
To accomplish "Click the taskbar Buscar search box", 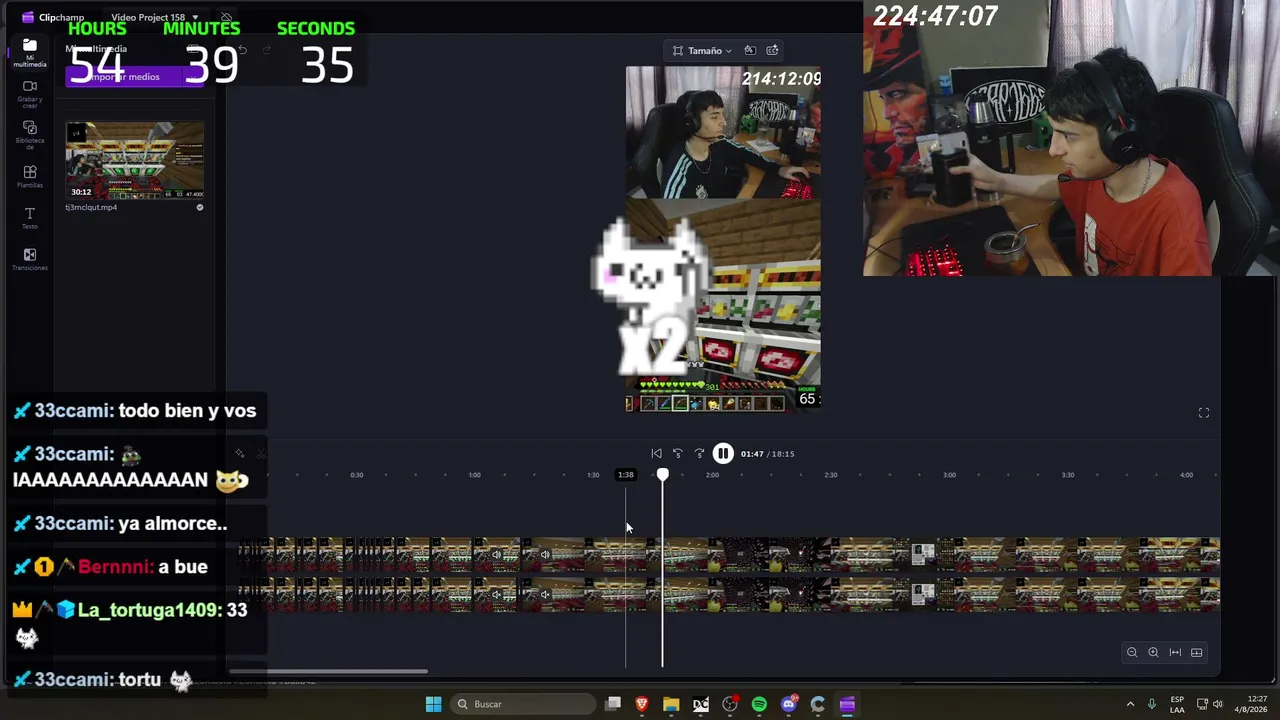I will (522, 704).
